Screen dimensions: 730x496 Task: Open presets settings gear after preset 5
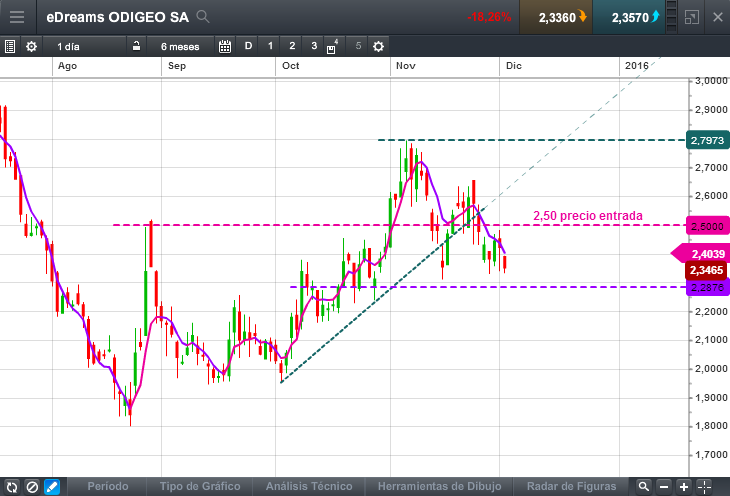(x=379, y=47)
